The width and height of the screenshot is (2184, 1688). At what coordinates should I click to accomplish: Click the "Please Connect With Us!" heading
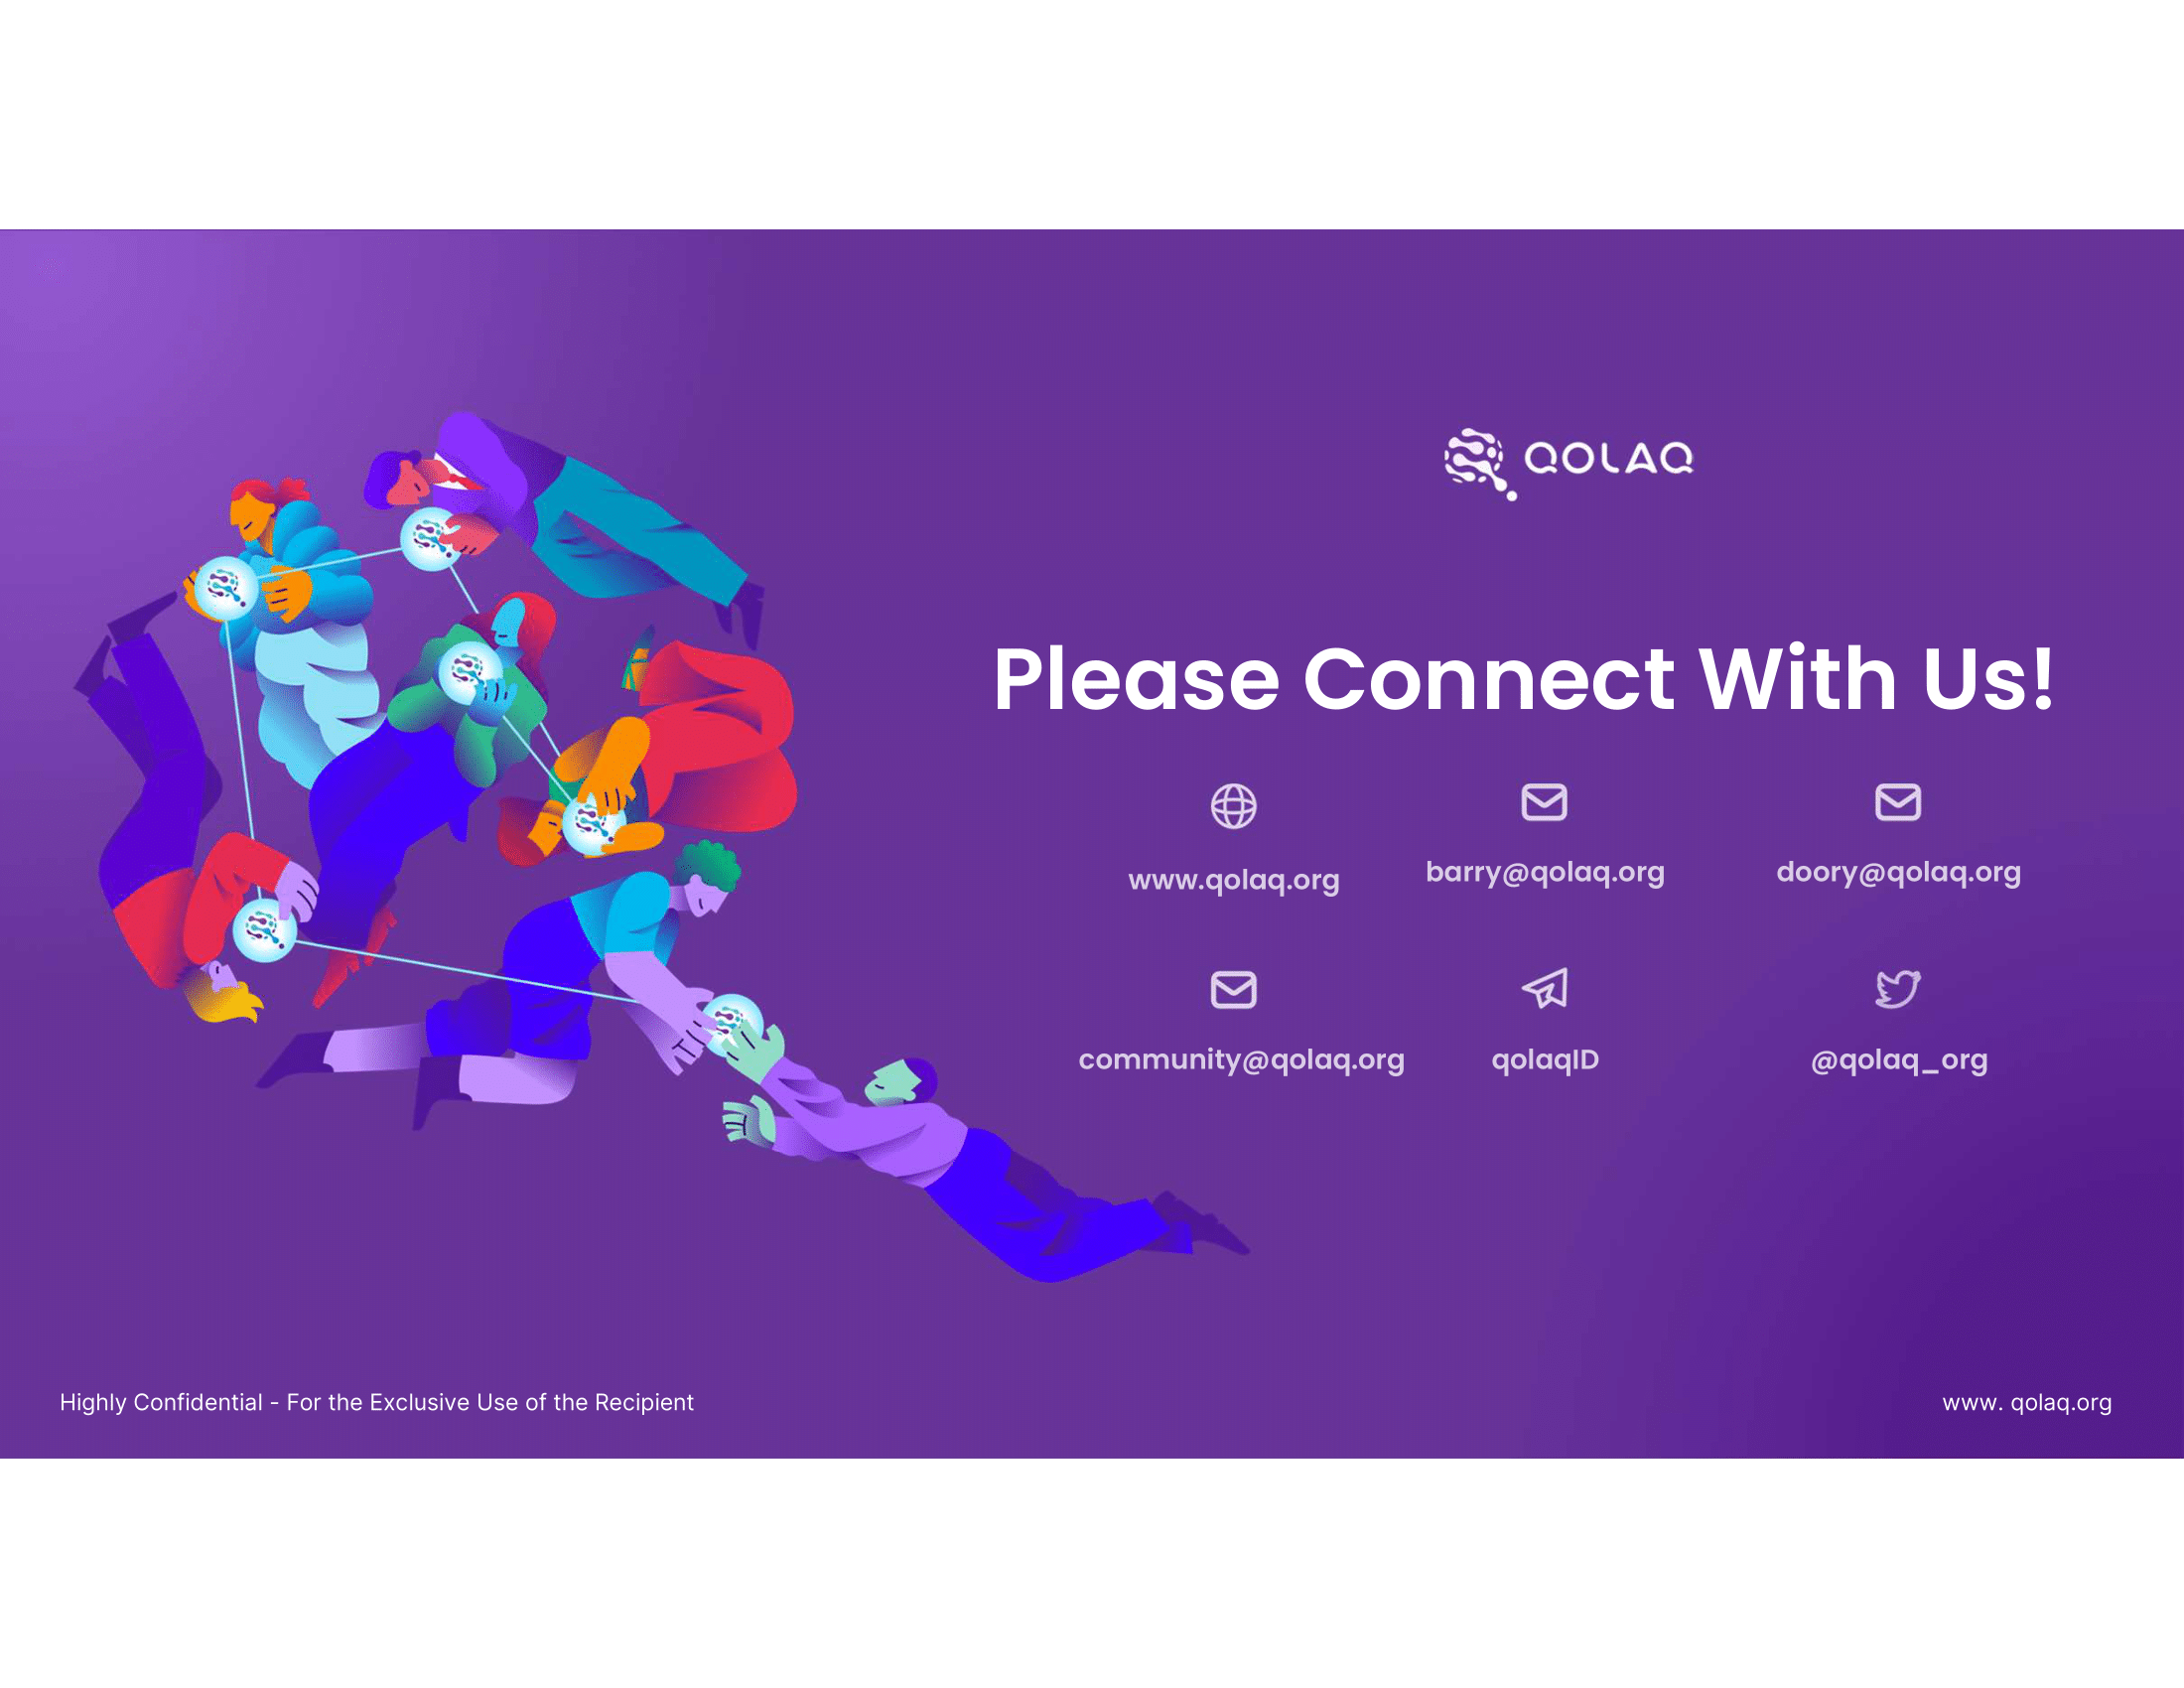1522,680
